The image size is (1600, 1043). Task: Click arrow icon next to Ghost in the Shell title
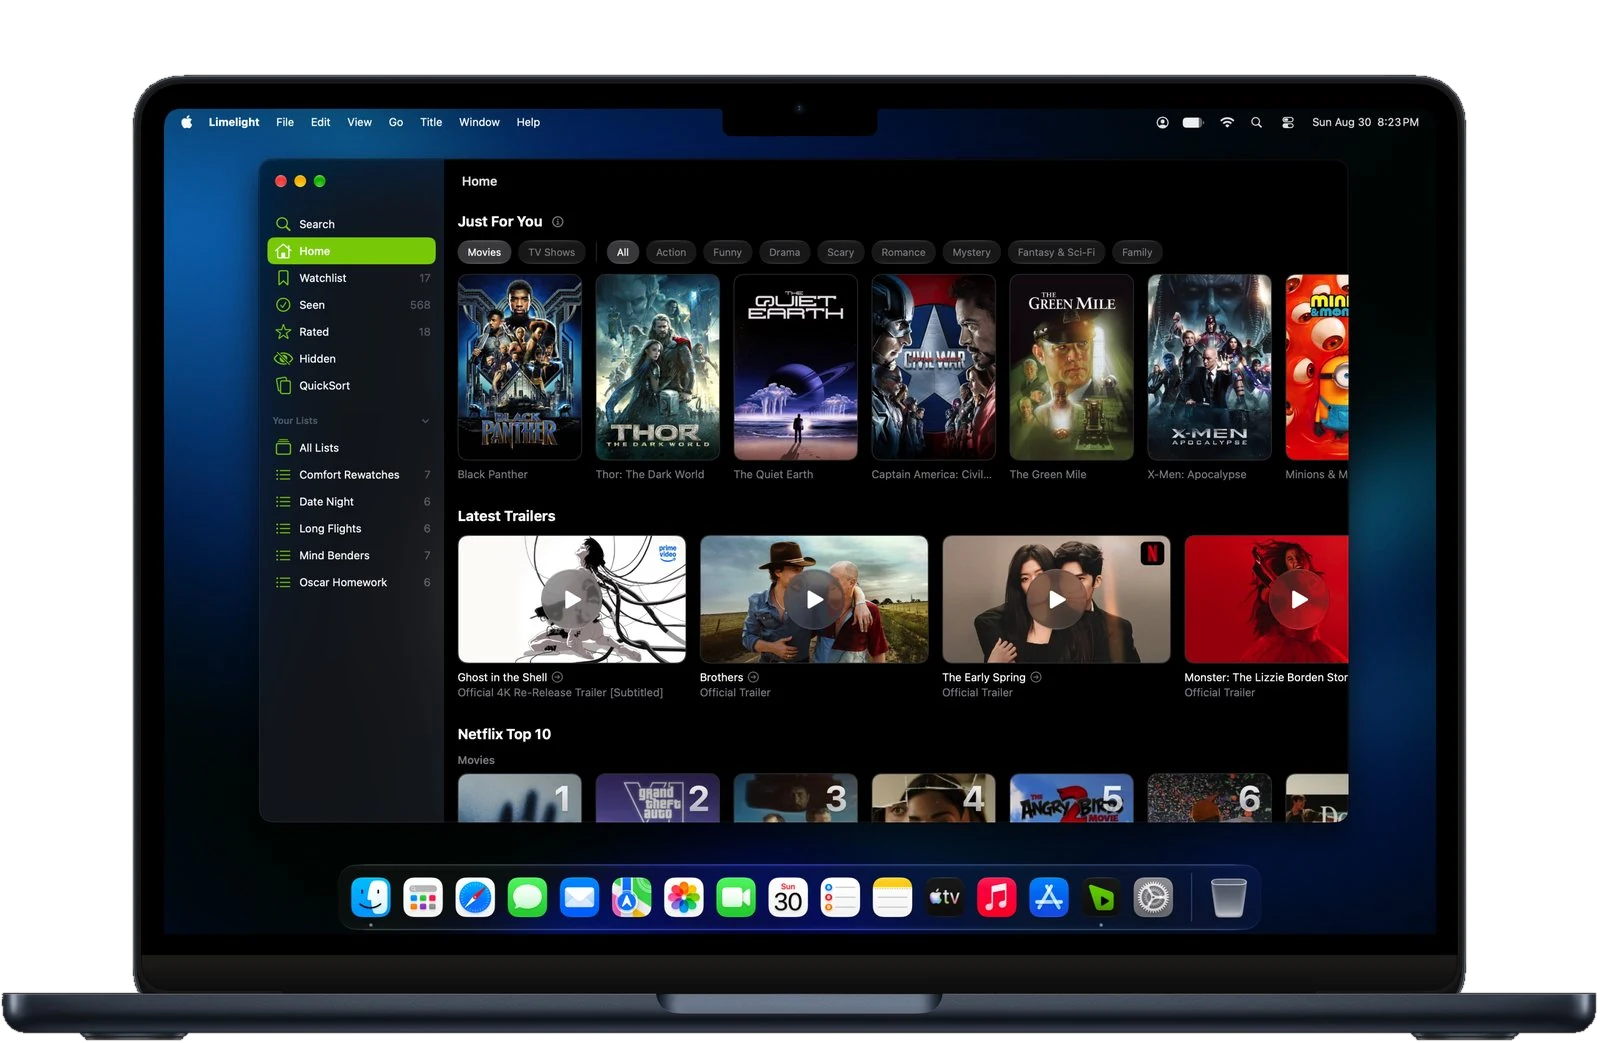click(557, 677)
